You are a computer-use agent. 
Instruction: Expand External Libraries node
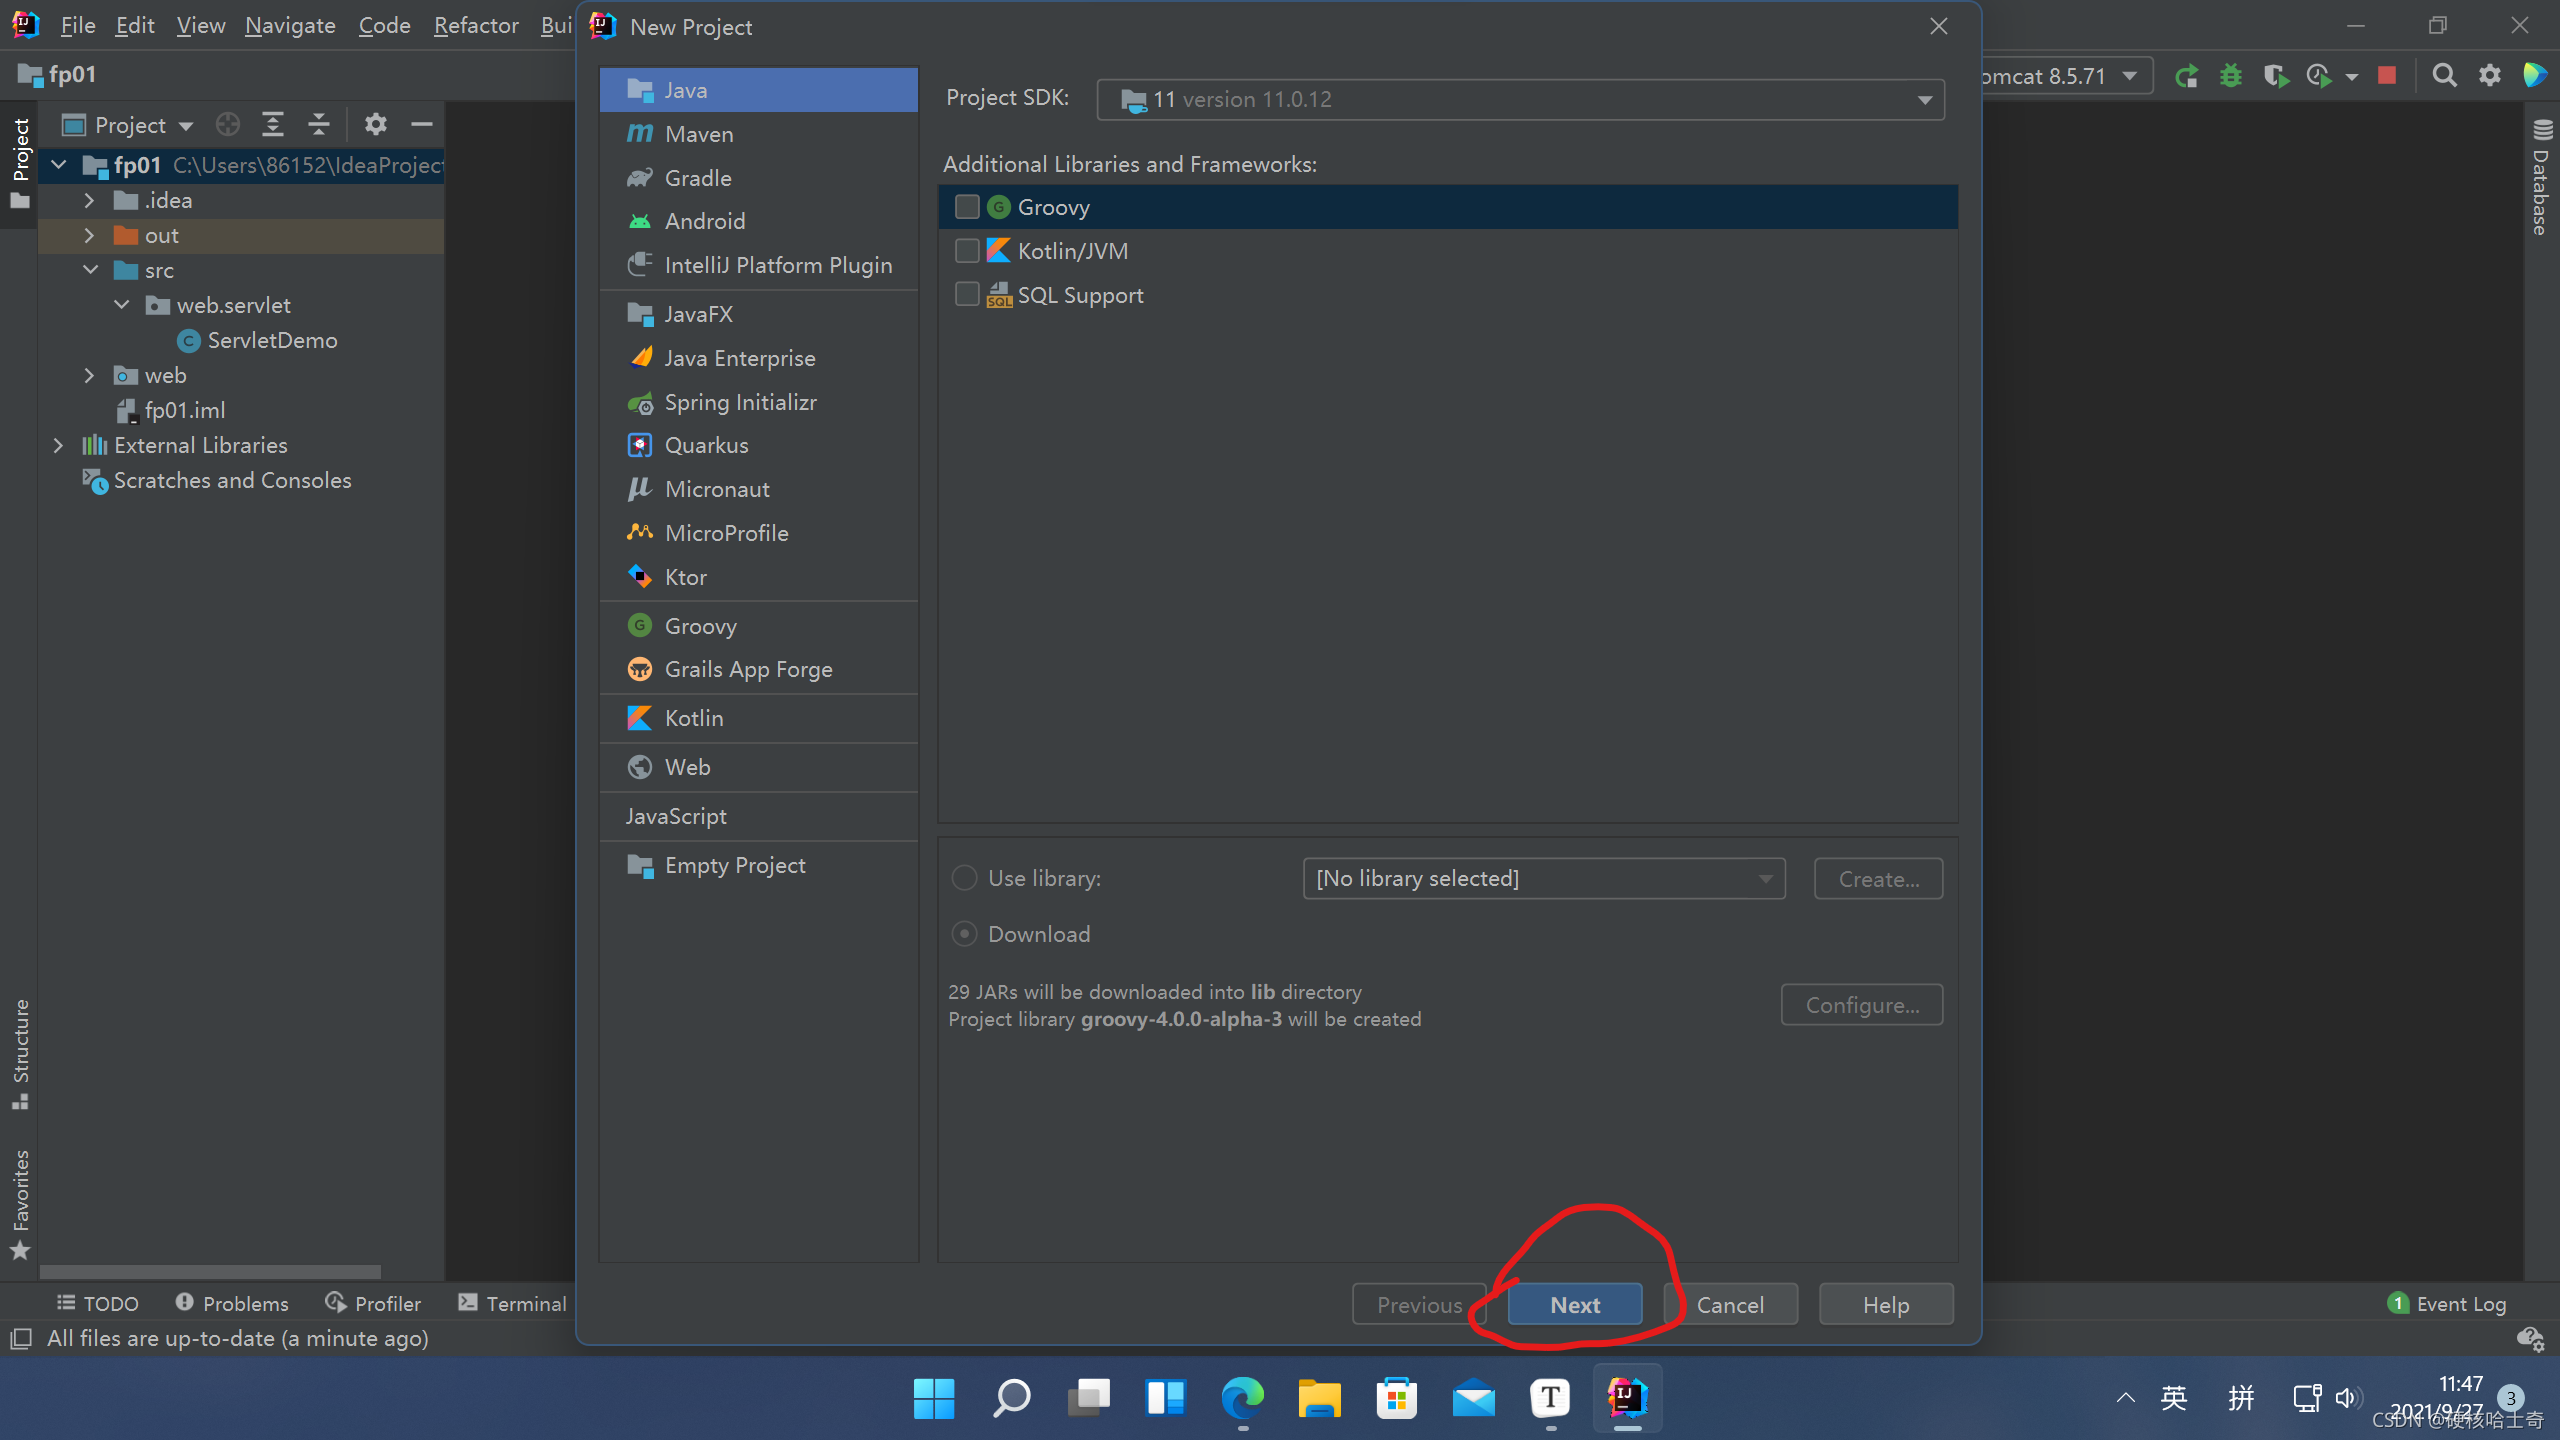tap(58, 445)
